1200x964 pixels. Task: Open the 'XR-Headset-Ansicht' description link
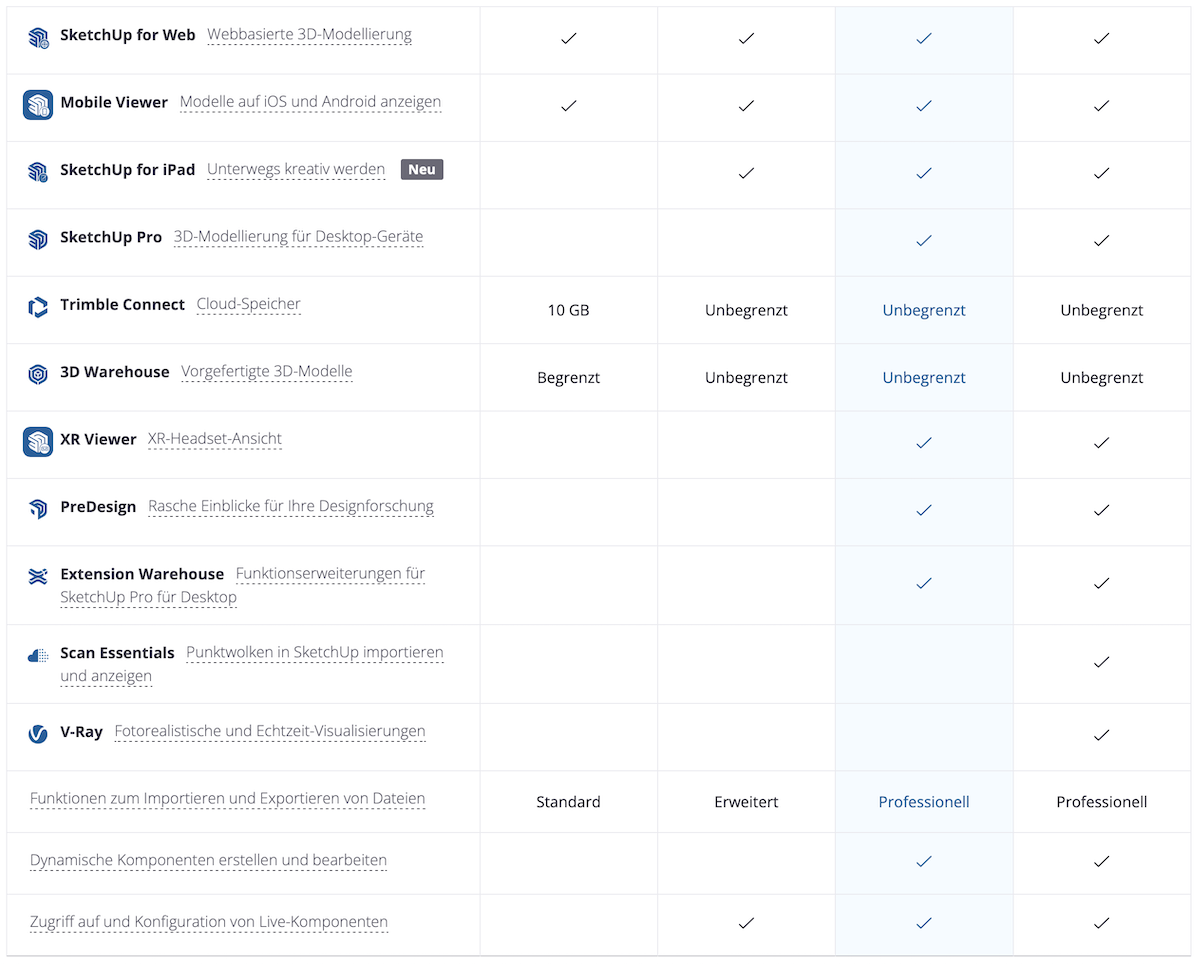coord(215,439)
